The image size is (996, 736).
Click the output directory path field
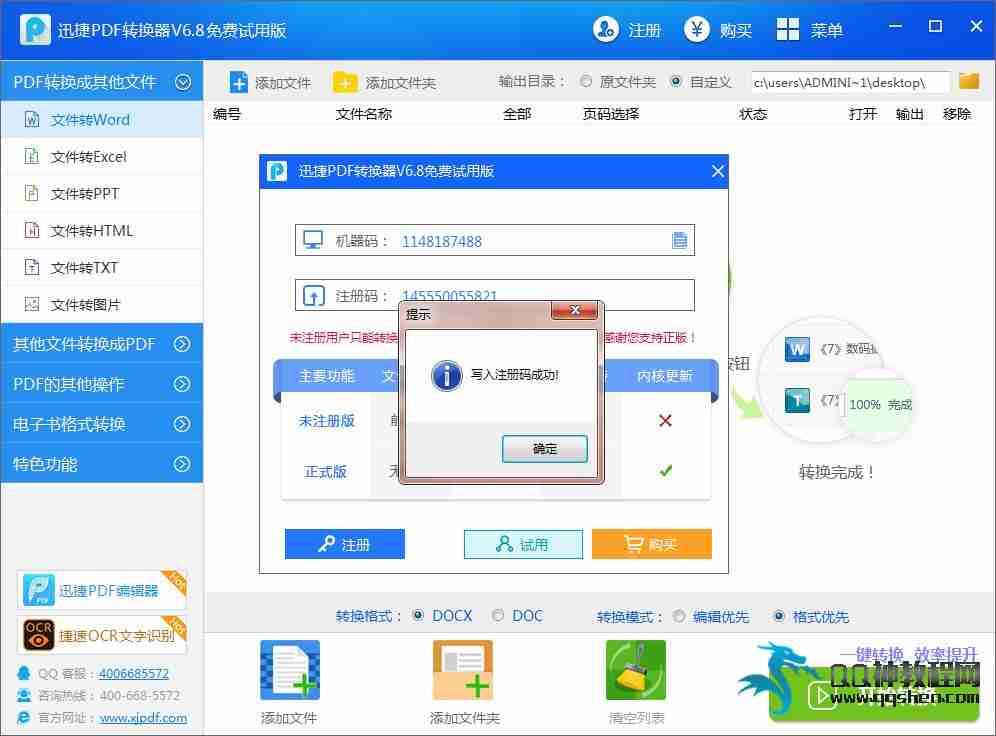851,82
